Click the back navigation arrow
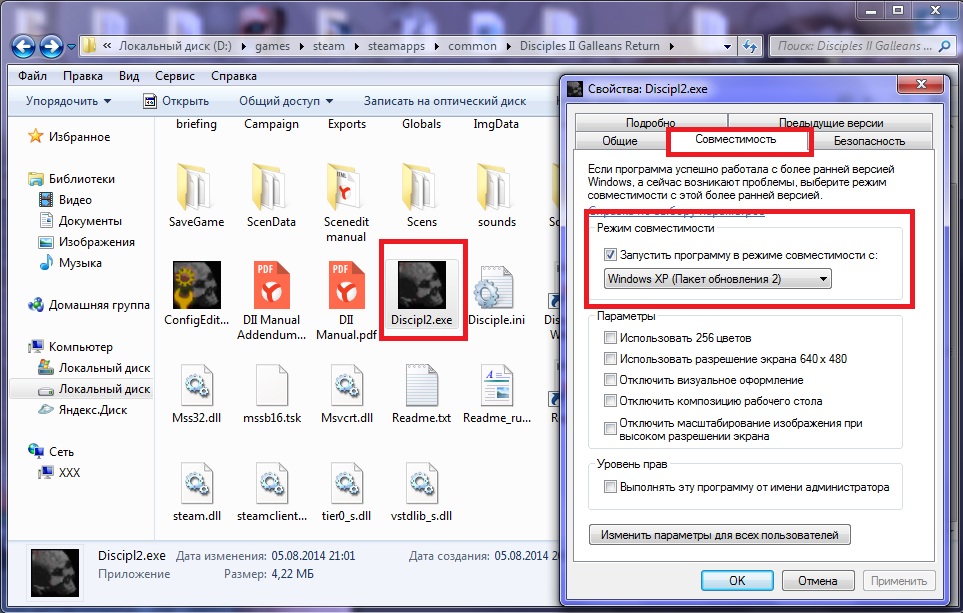This screenshot has width=963, height=613. 24,46
